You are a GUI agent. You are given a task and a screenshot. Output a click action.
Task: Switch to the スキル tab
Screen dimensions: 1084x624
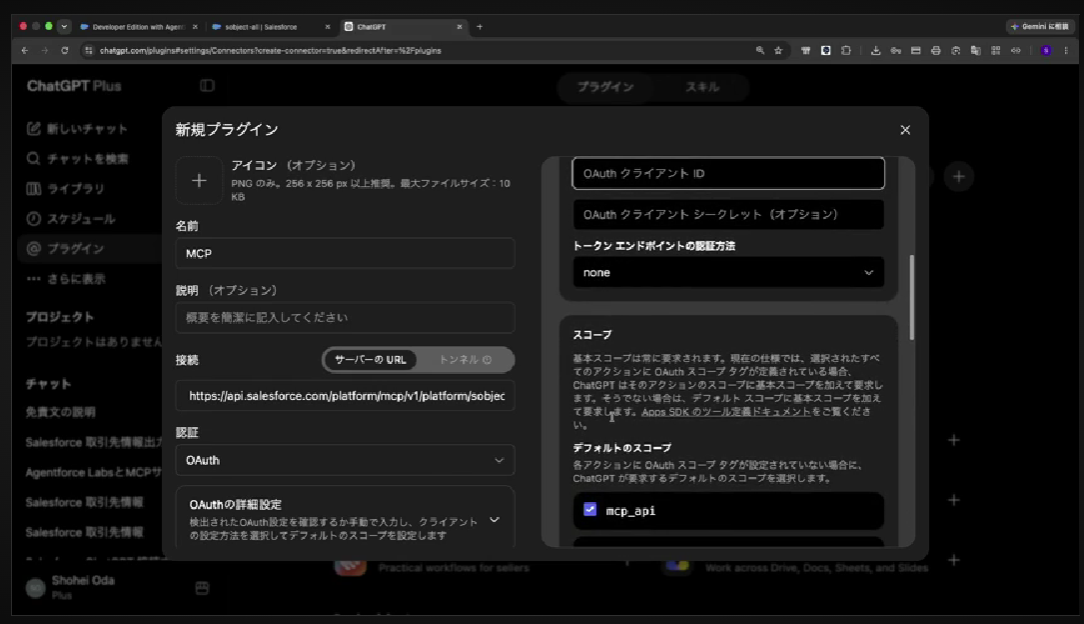(x=702, y=87)
